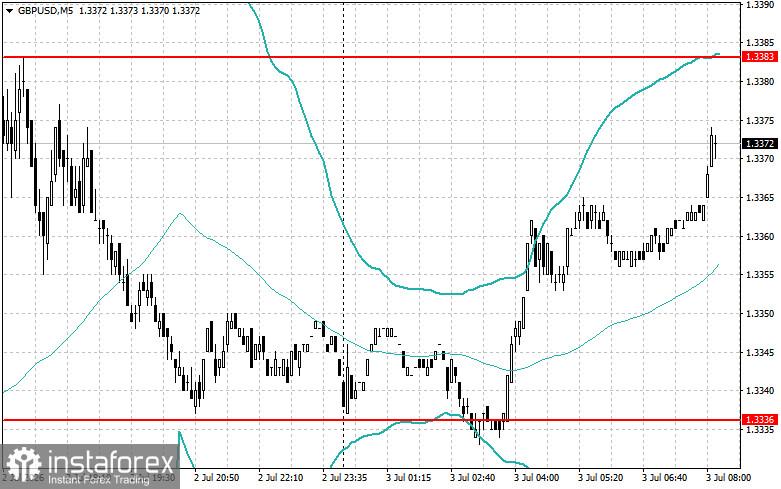Click the latest candlestick near 1.3372
The width and height of the screenshot is (781, 489).
click(715, 144)
